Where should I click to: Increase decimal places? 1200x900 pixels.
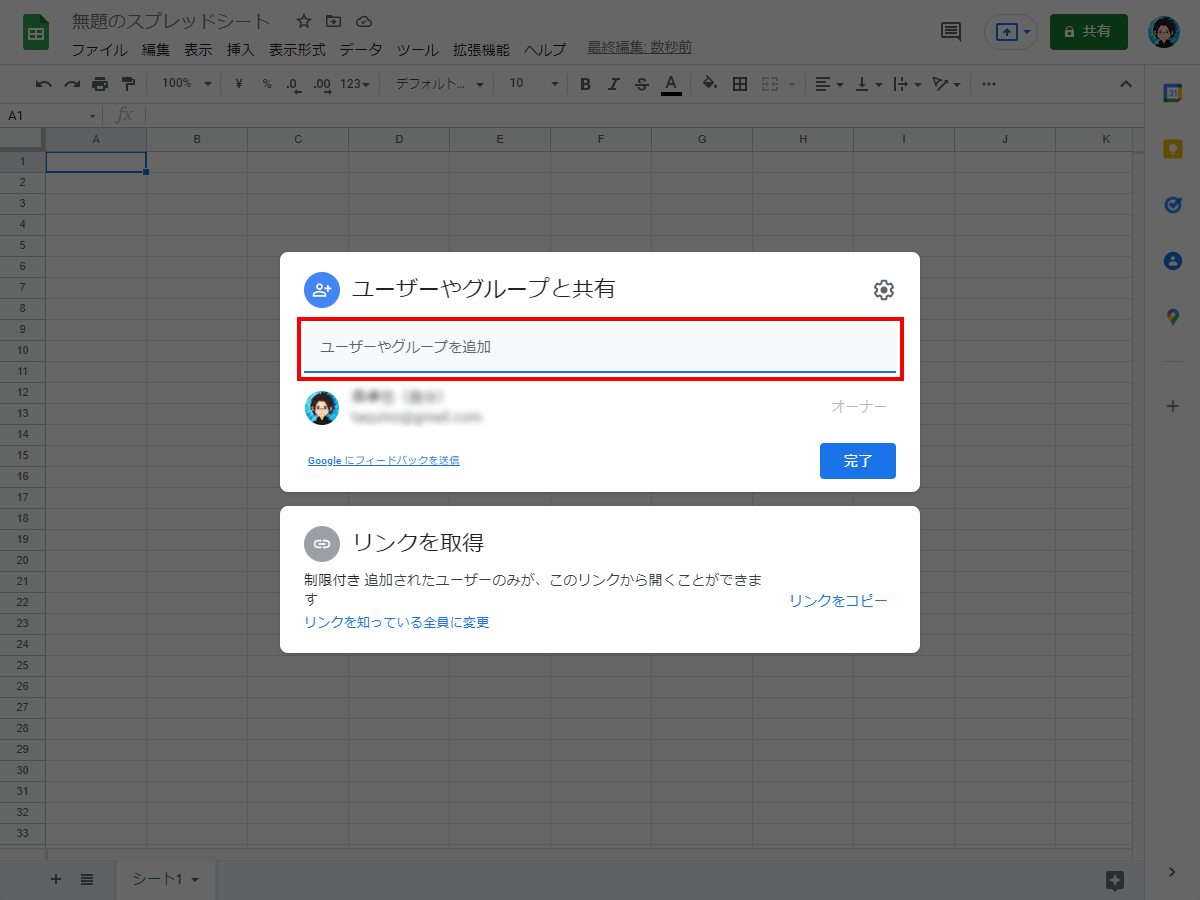(x=322, y=84)
